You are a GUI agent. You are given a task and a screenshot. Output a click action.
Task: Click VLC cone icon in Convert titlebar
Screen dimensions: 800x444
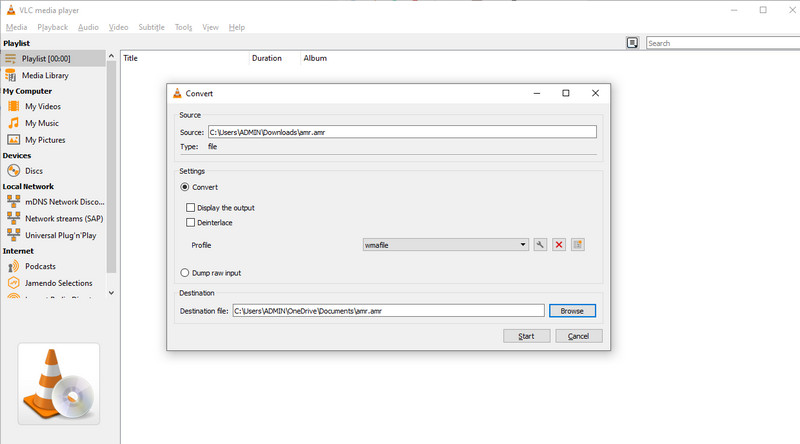pyautogui.click(x=177, y=93)
